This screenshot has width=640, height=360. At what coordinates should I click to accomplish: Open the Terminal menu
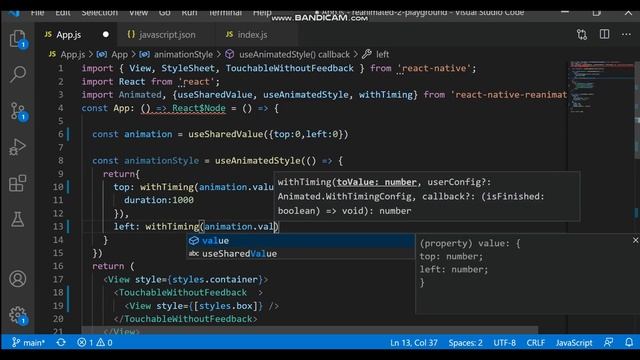point(225,12)
